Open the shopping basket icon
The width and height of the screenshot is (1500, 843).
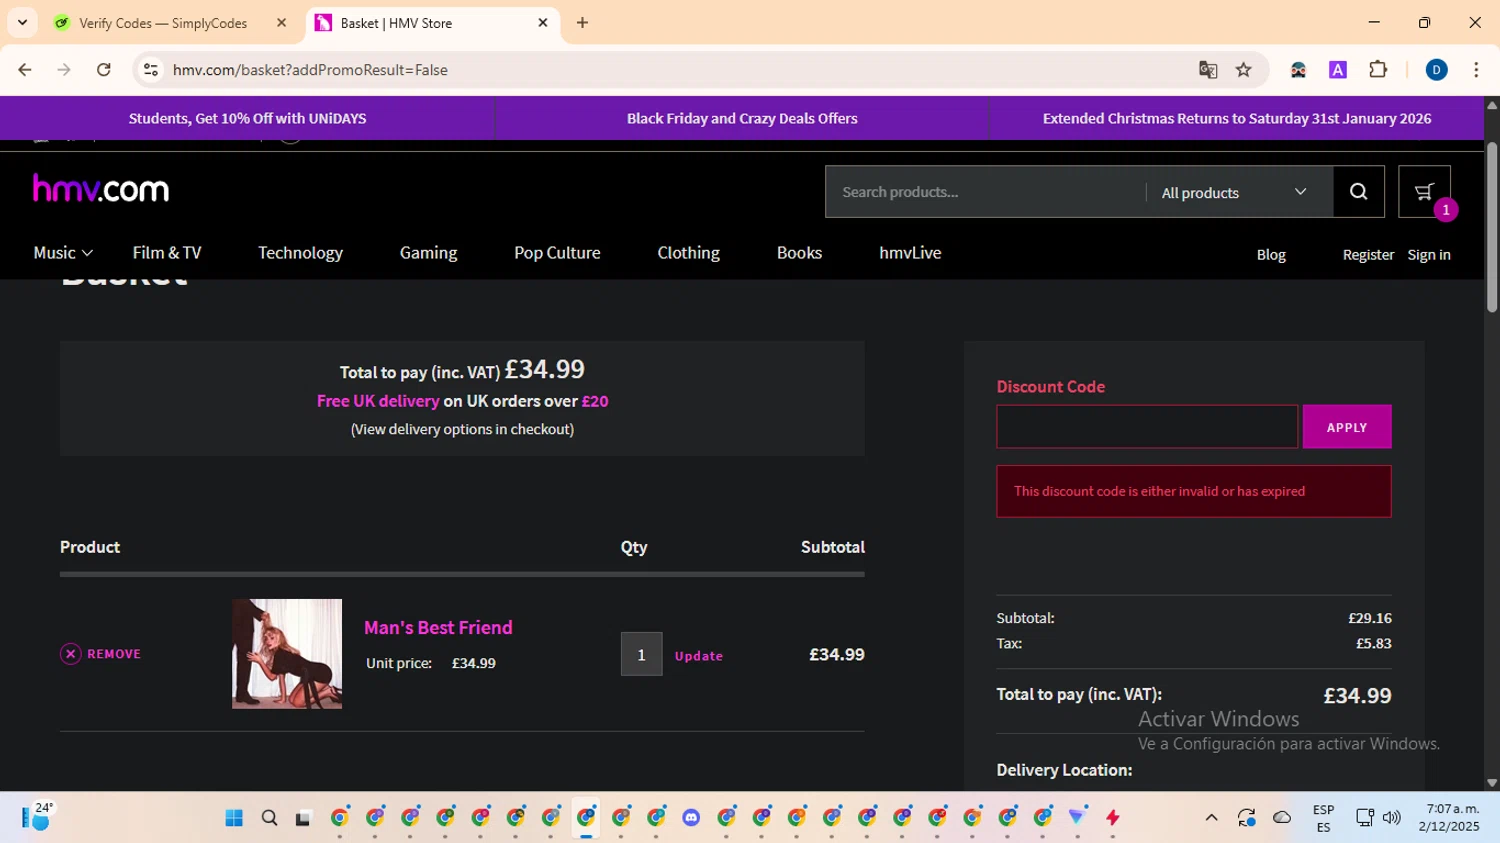coord(1424,192)
